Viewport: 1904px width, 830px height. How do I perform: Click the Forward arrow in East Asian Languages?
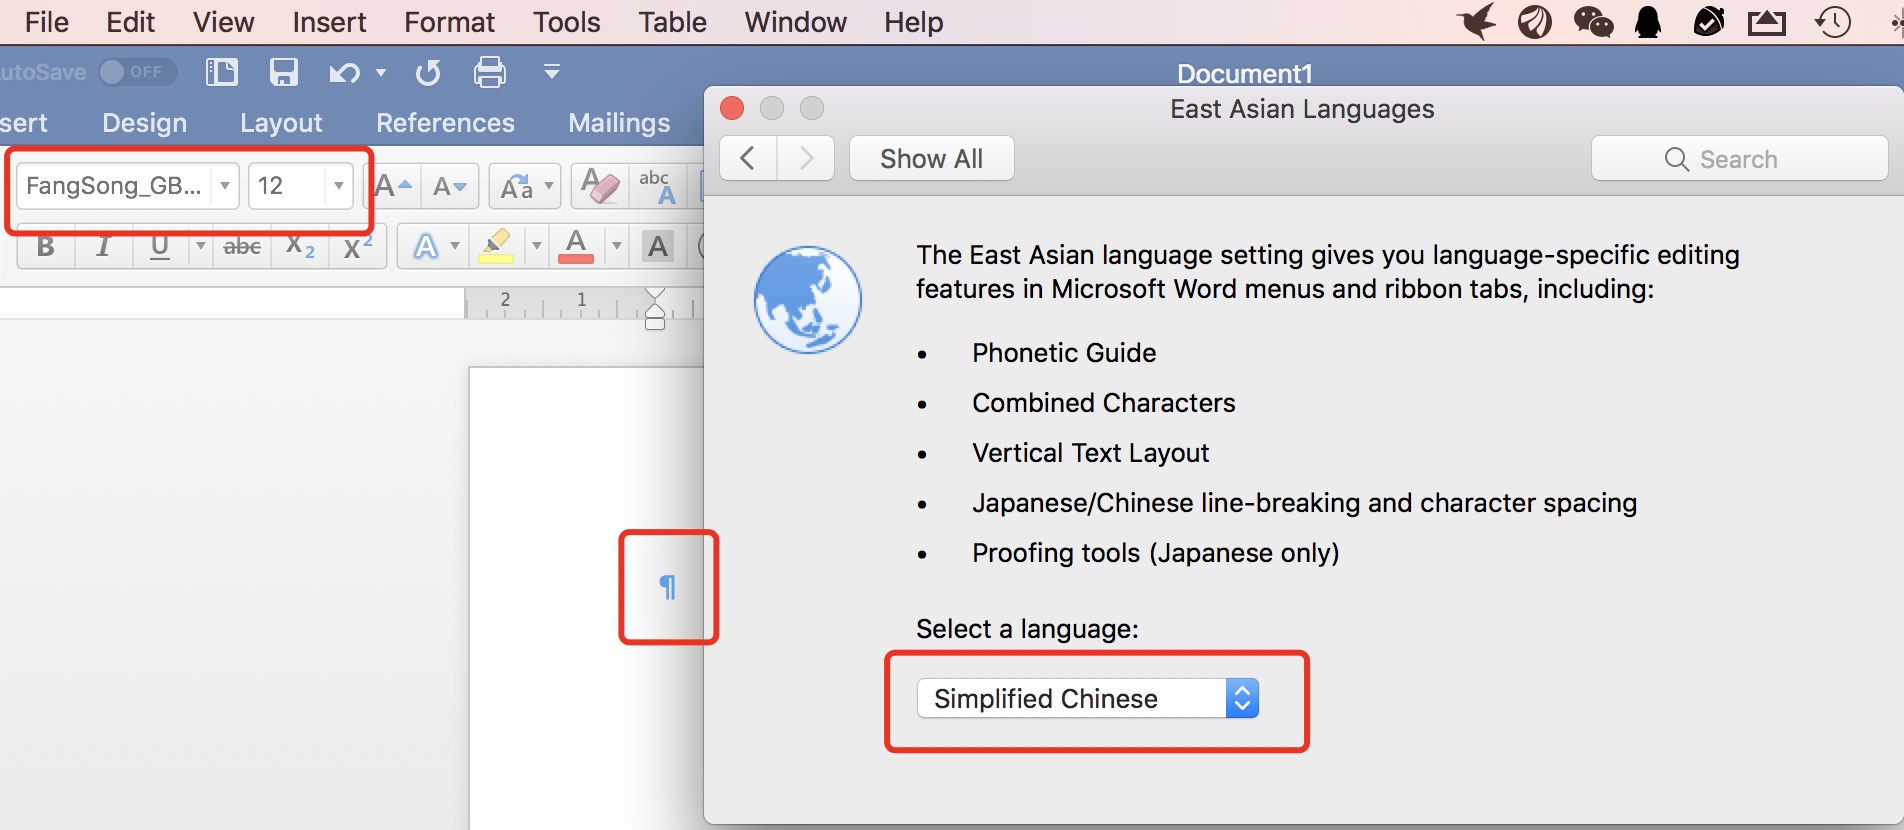(806, 158)
